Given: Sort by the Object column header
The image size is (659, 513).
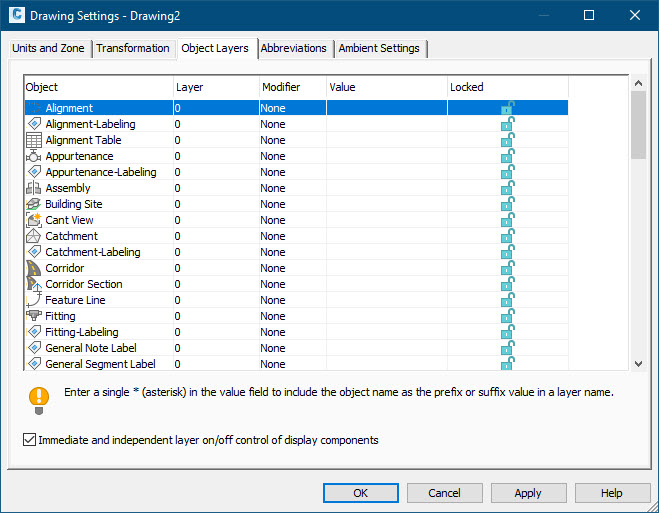Looking at the screenshot, I should pyautogui.click(x=99, y=87).
